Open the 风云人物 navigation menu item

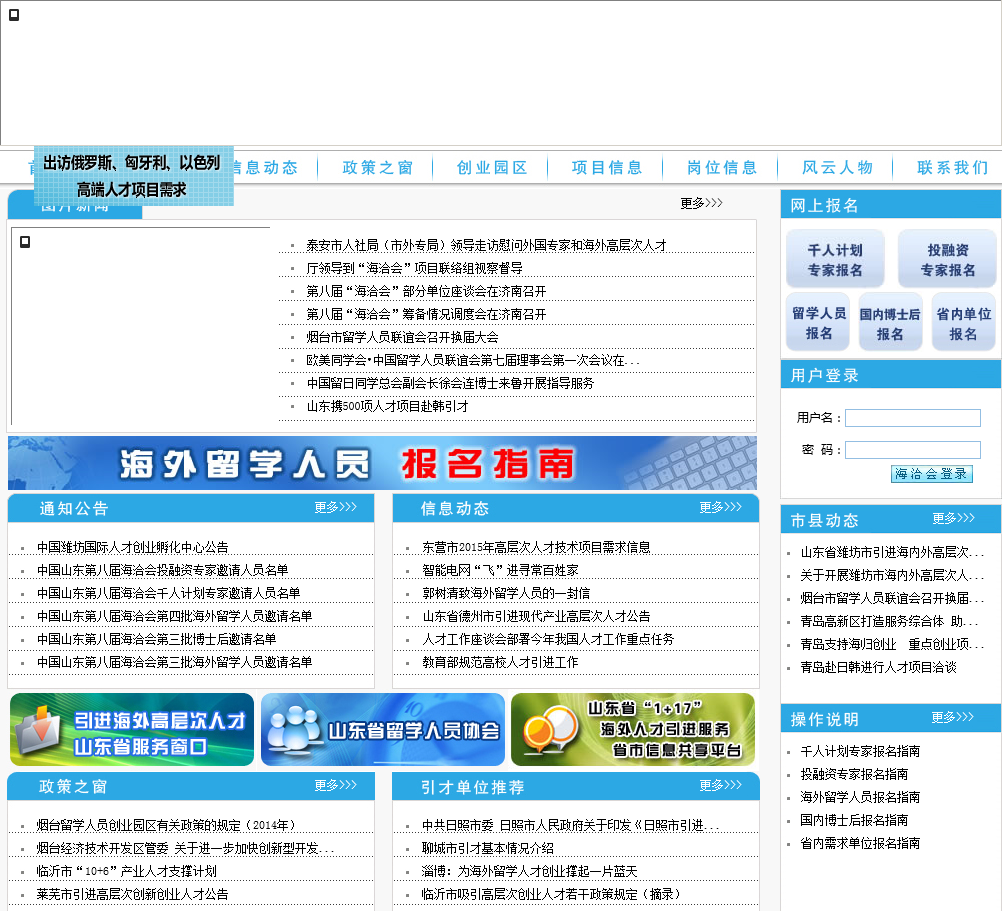tap(837, 167)
